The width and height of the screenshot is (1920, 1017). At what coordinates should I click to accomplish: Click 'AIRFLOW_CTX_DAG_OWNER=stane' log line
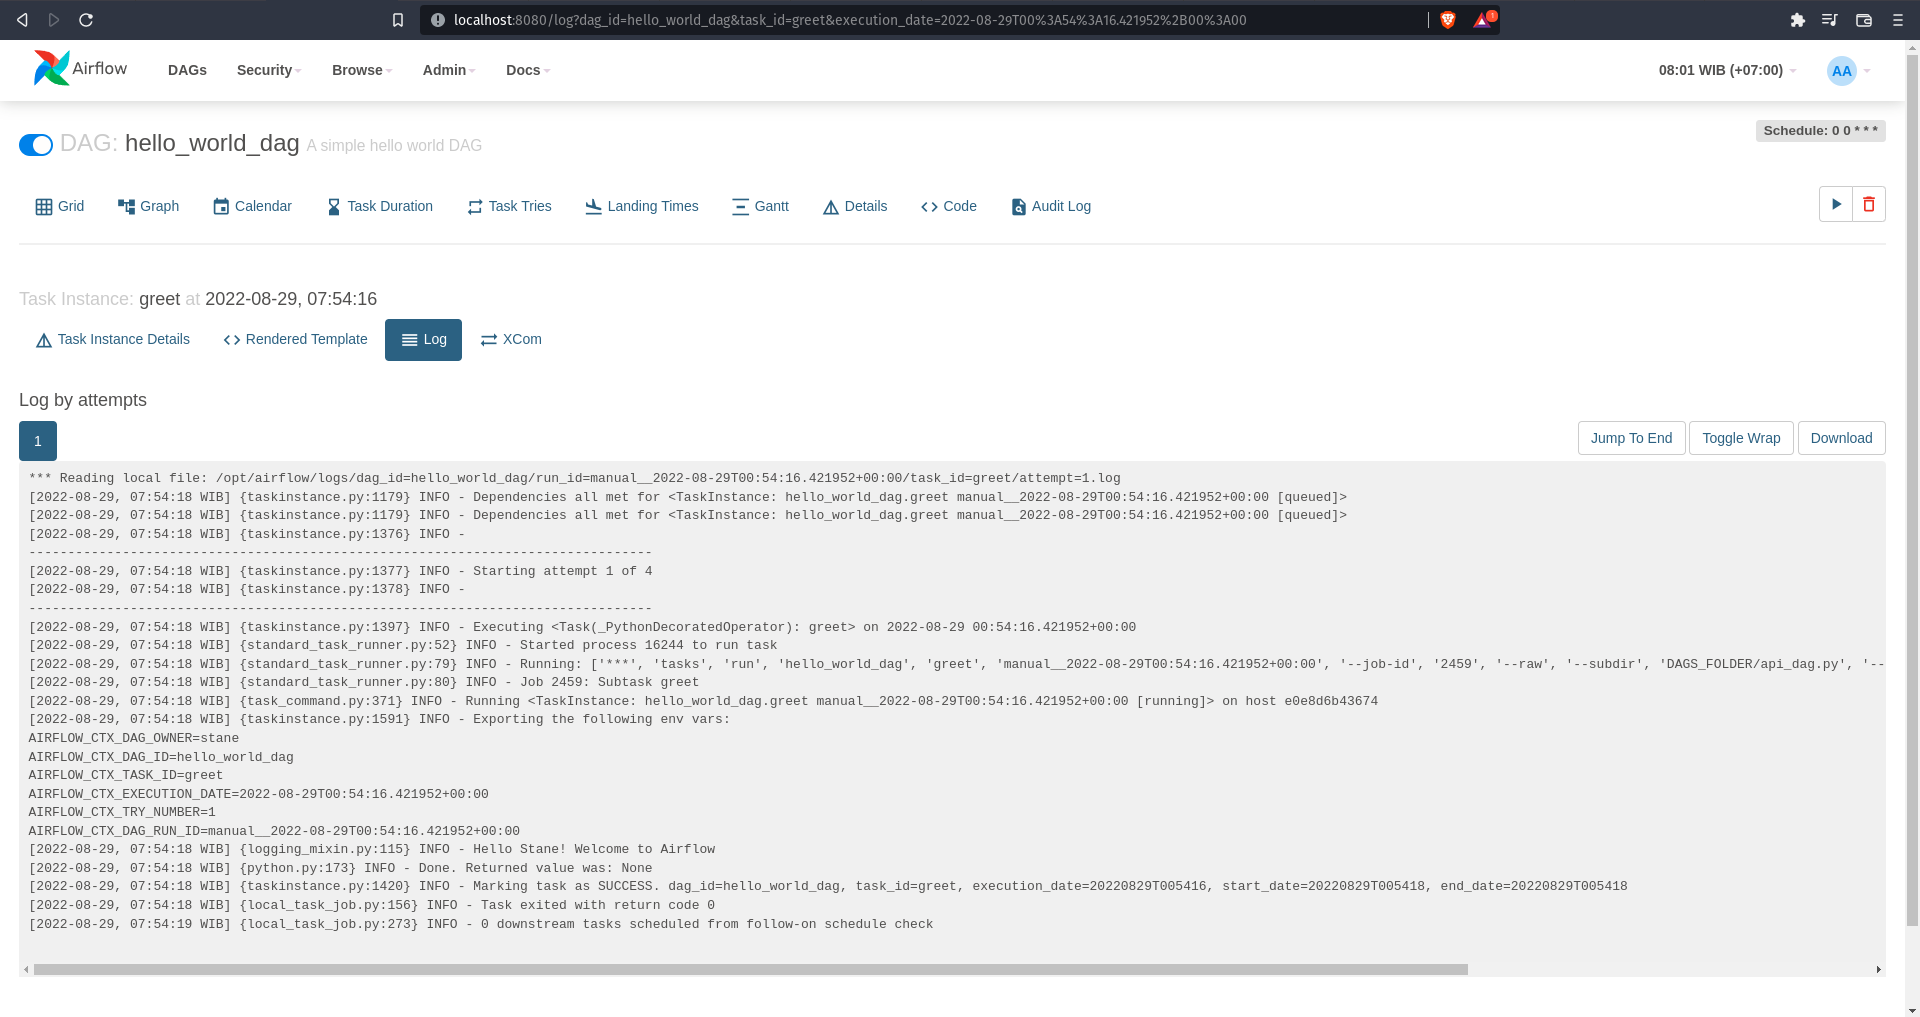tap(134, 738)
